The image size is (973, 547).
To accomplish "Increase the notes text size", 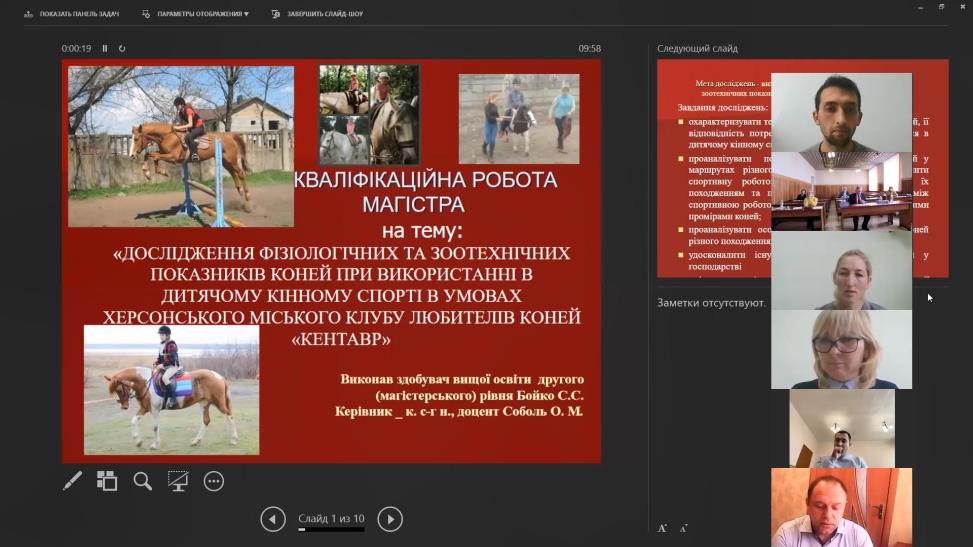I will coord(662,528).
